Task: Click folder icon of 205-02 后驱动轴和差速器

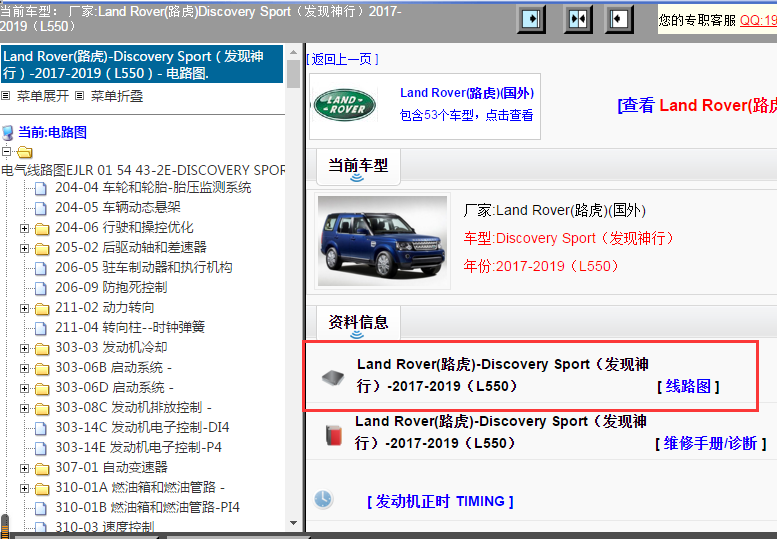Action: click(42, 248)
